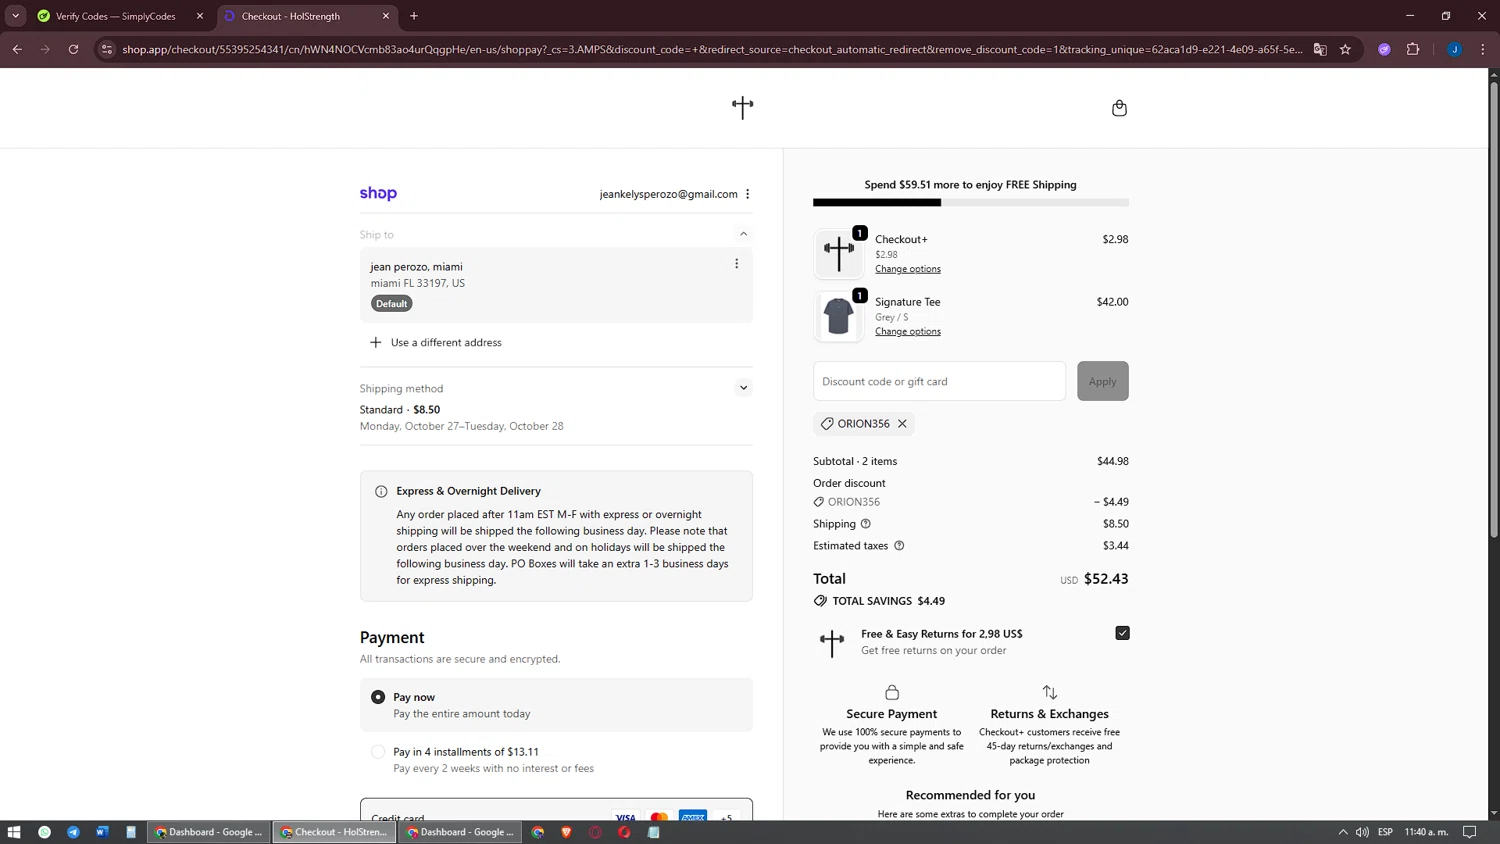Show Estimated taxes info tooltip icon
The image size is (1500, 844).
pos(899,546)
